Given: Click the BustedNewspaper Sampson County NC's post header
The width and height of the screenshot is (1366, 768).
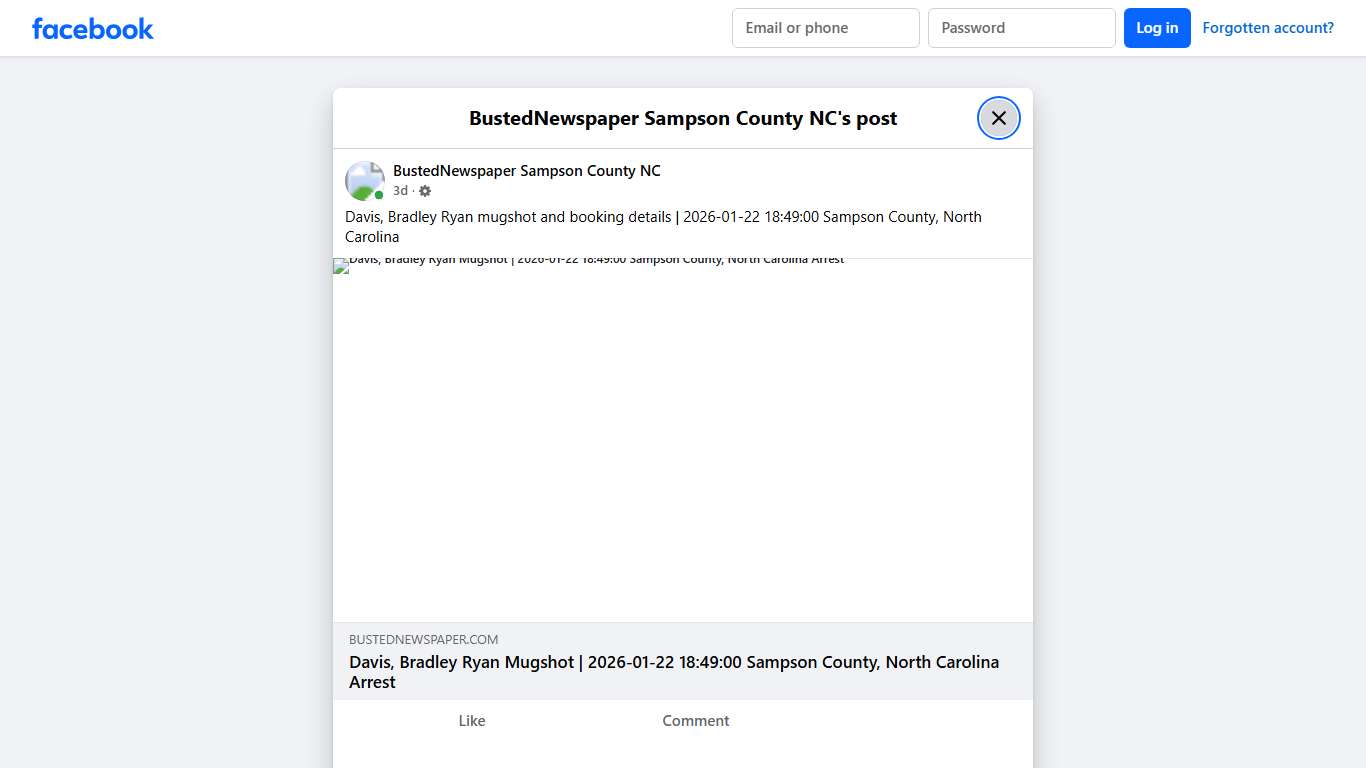Looking at the screenshot, I should click(683, 117).
